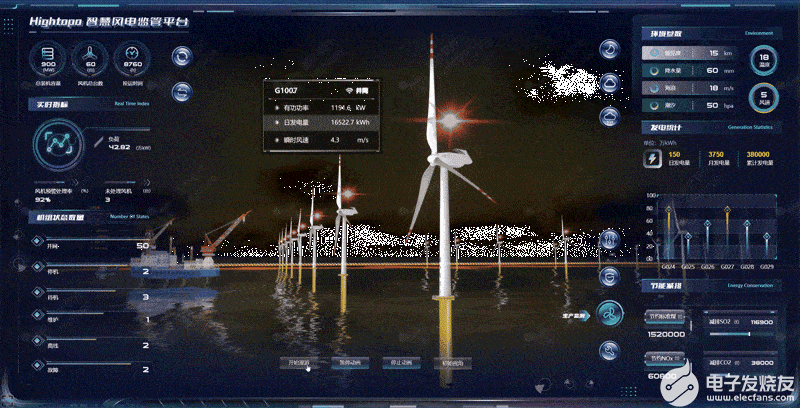Click the G1007 turbine popup title
This screenshot has width=800, height=408.
286,90
